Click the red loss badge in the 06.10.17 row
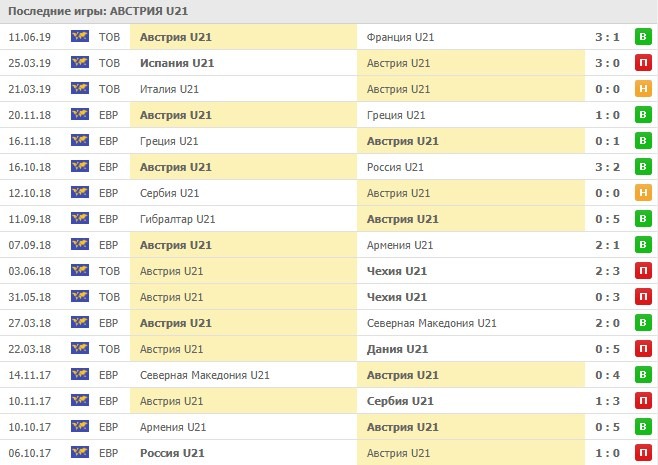 click(643, 453)
